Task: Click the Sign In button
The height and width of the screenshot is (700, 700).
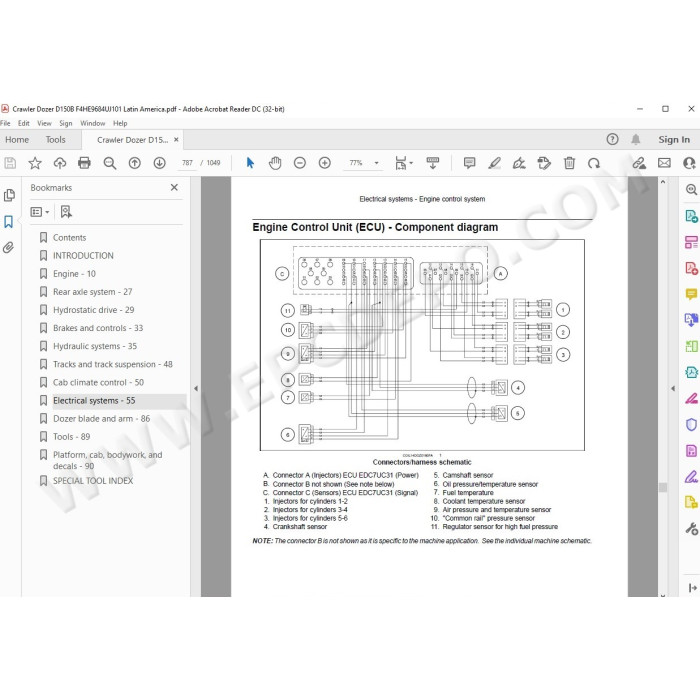Action: (x=674, y=140)
